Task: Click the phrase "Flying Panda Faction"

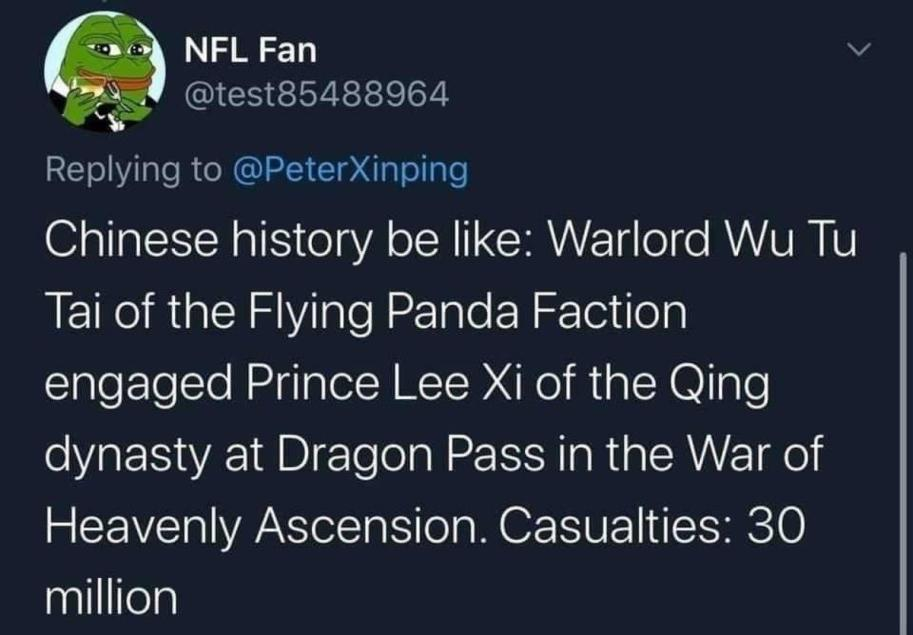Action: [468, 313]
